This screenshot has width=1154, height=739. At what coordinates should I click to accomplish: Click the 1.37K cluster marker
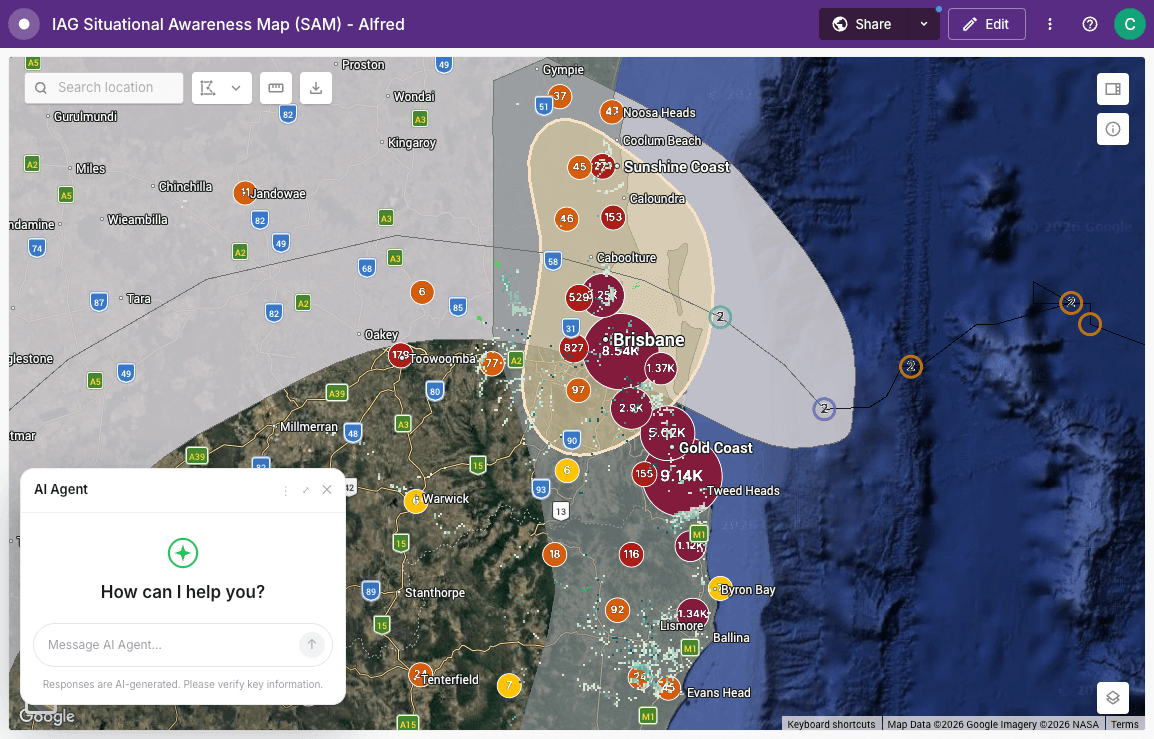[660, 368]
